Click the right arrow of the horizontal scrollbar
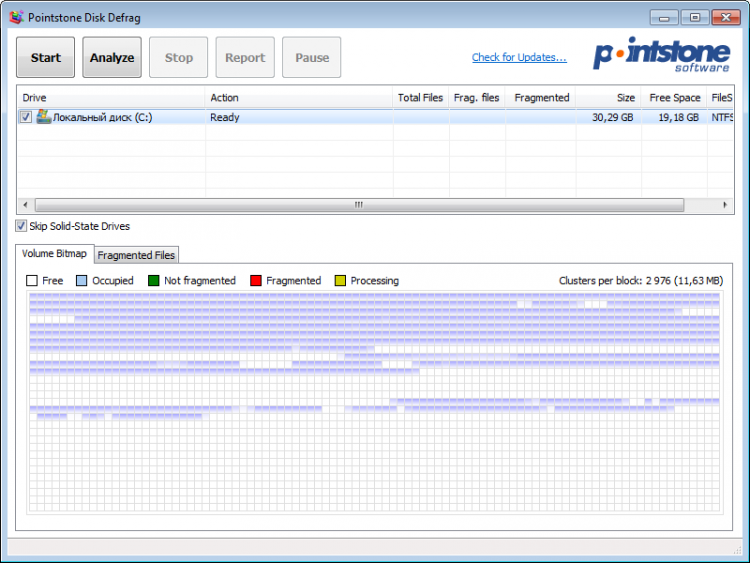Viewport: 750px width, 563px height. (x=725, y=205)
